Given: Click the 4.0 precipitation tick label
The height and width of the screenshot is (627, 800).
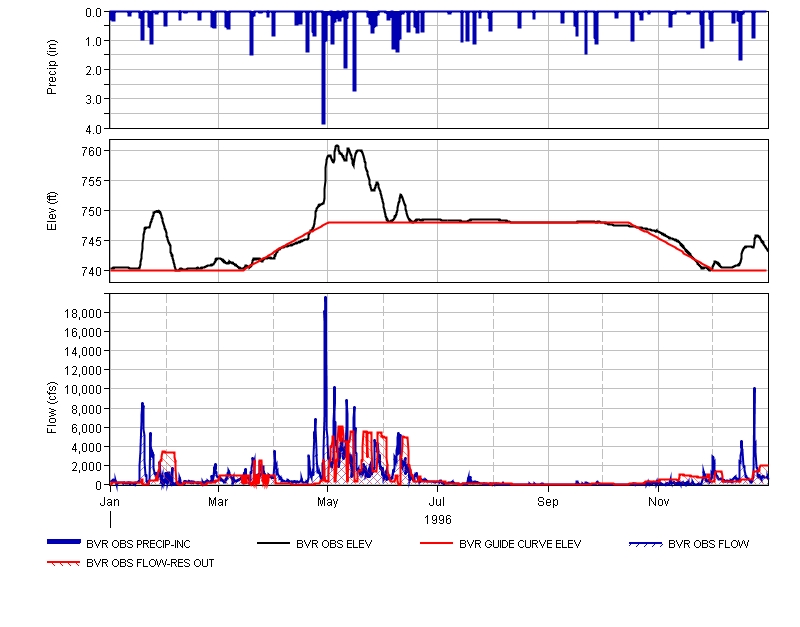Looking at the screenshot, I should click(x=93, y=130).
